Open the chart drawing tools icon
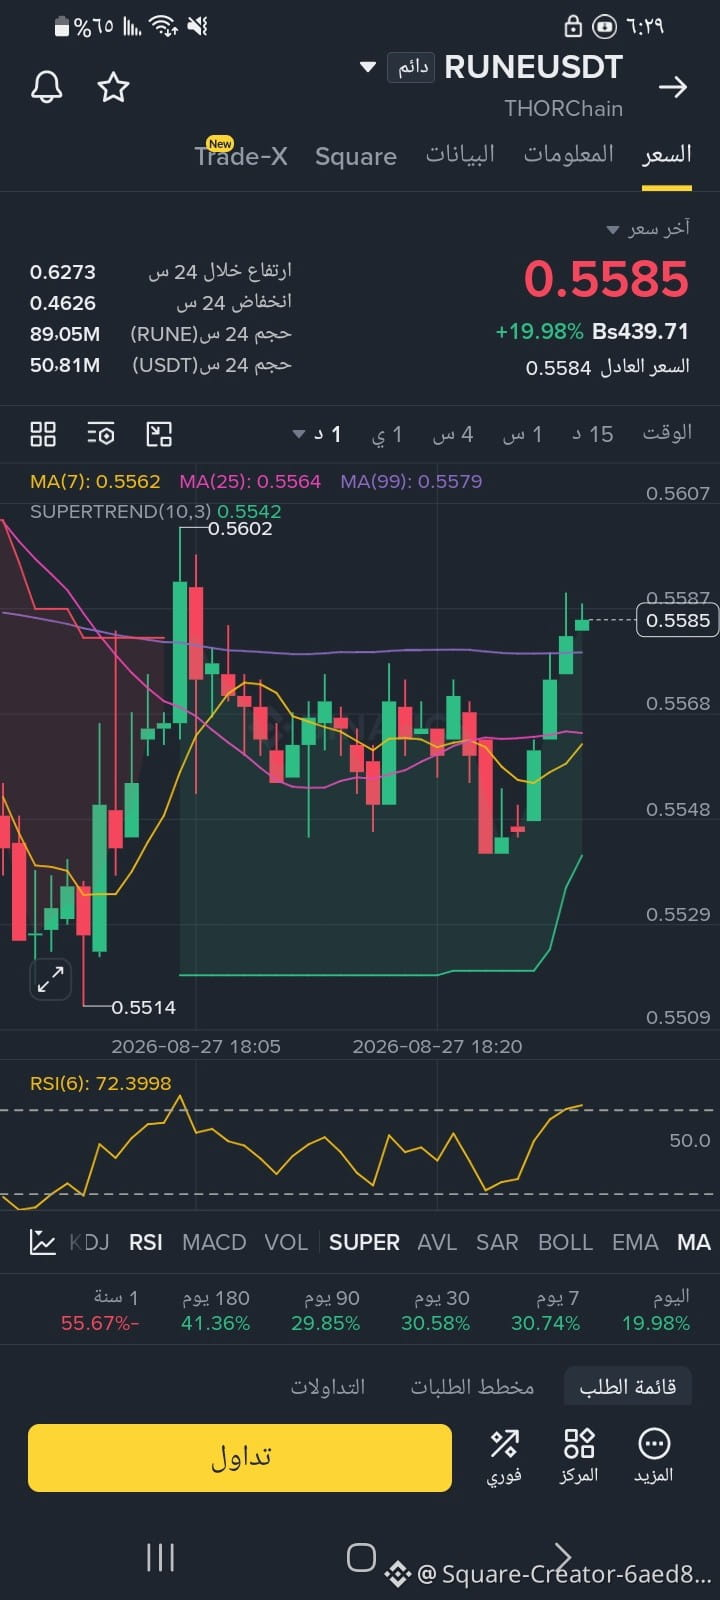 [x=159, y=434]
